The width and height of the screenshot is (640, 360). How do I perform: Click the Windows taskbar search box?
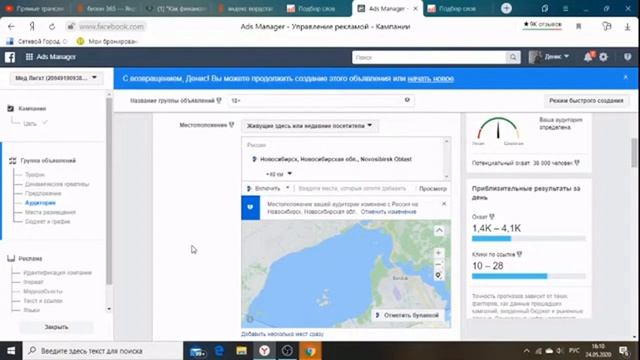(103, 351)
